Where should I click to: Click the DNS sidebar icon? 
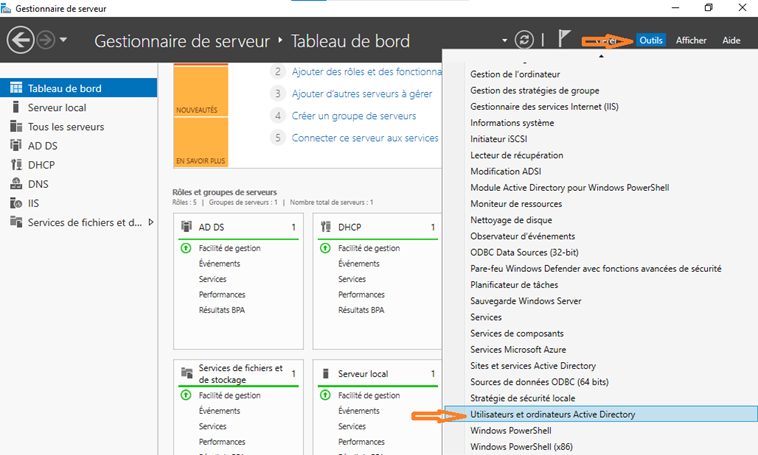click(16, 184)
